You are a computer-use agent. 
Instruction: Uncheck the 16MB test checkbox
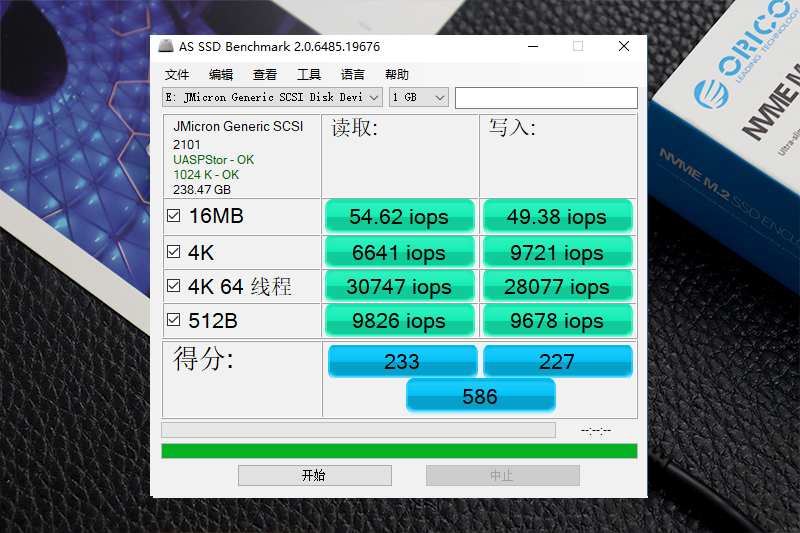click(x=173, y=216)
